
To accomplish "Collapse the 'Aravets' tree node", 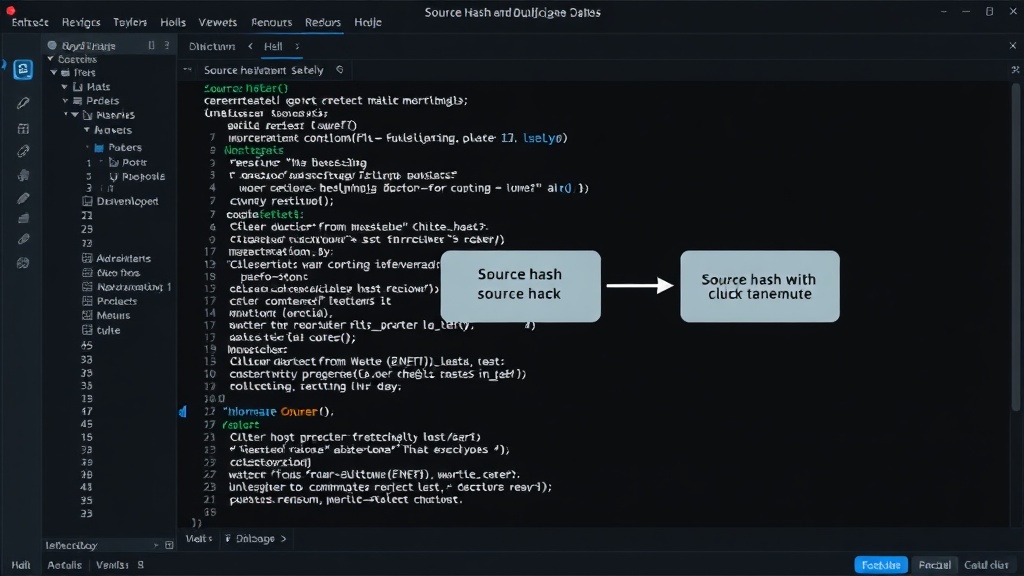I will pos(87,130).
